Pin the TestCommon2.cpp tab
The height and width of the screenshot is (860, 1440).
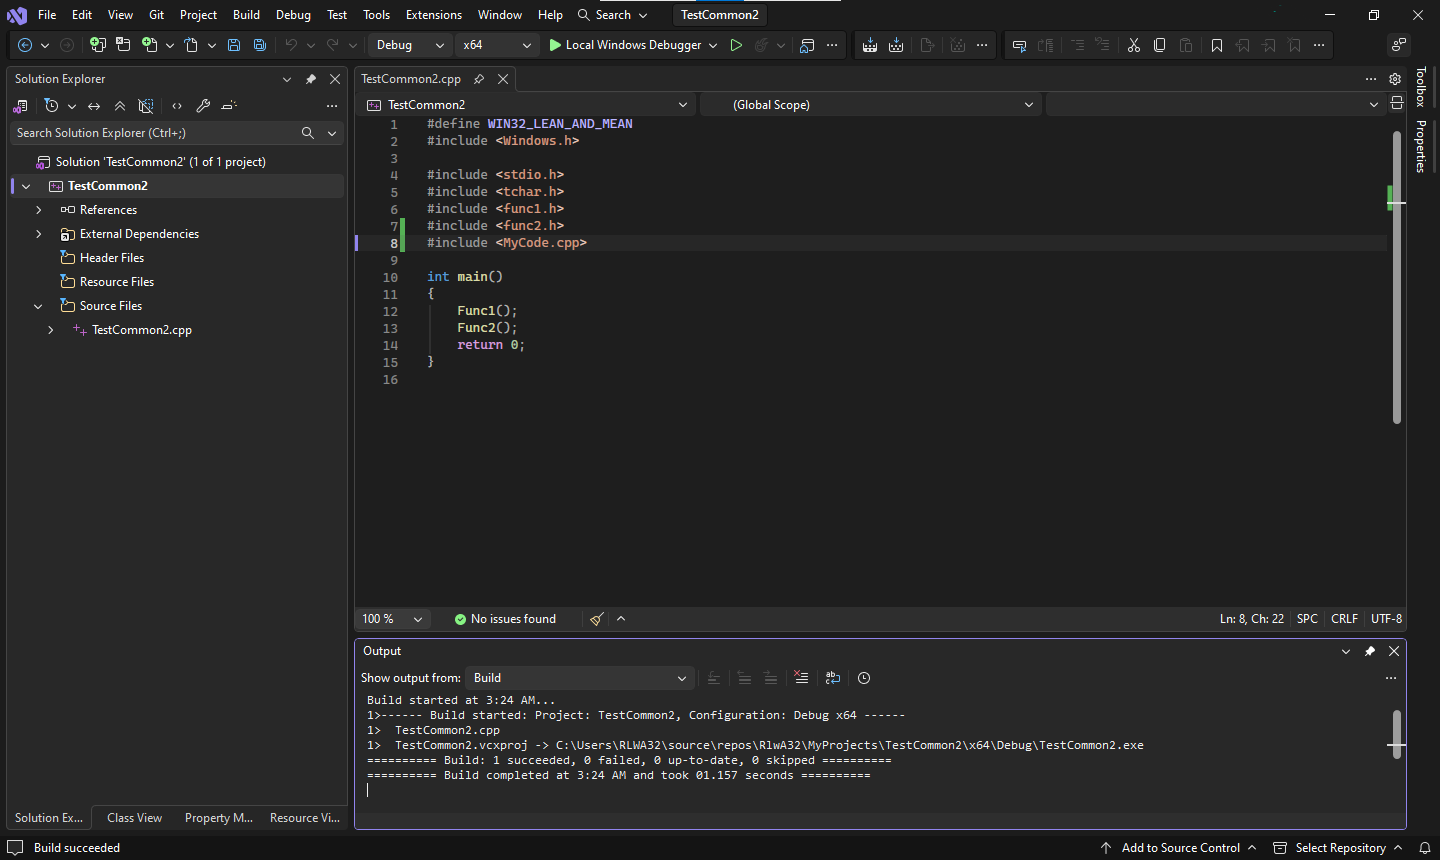point(479,79)
